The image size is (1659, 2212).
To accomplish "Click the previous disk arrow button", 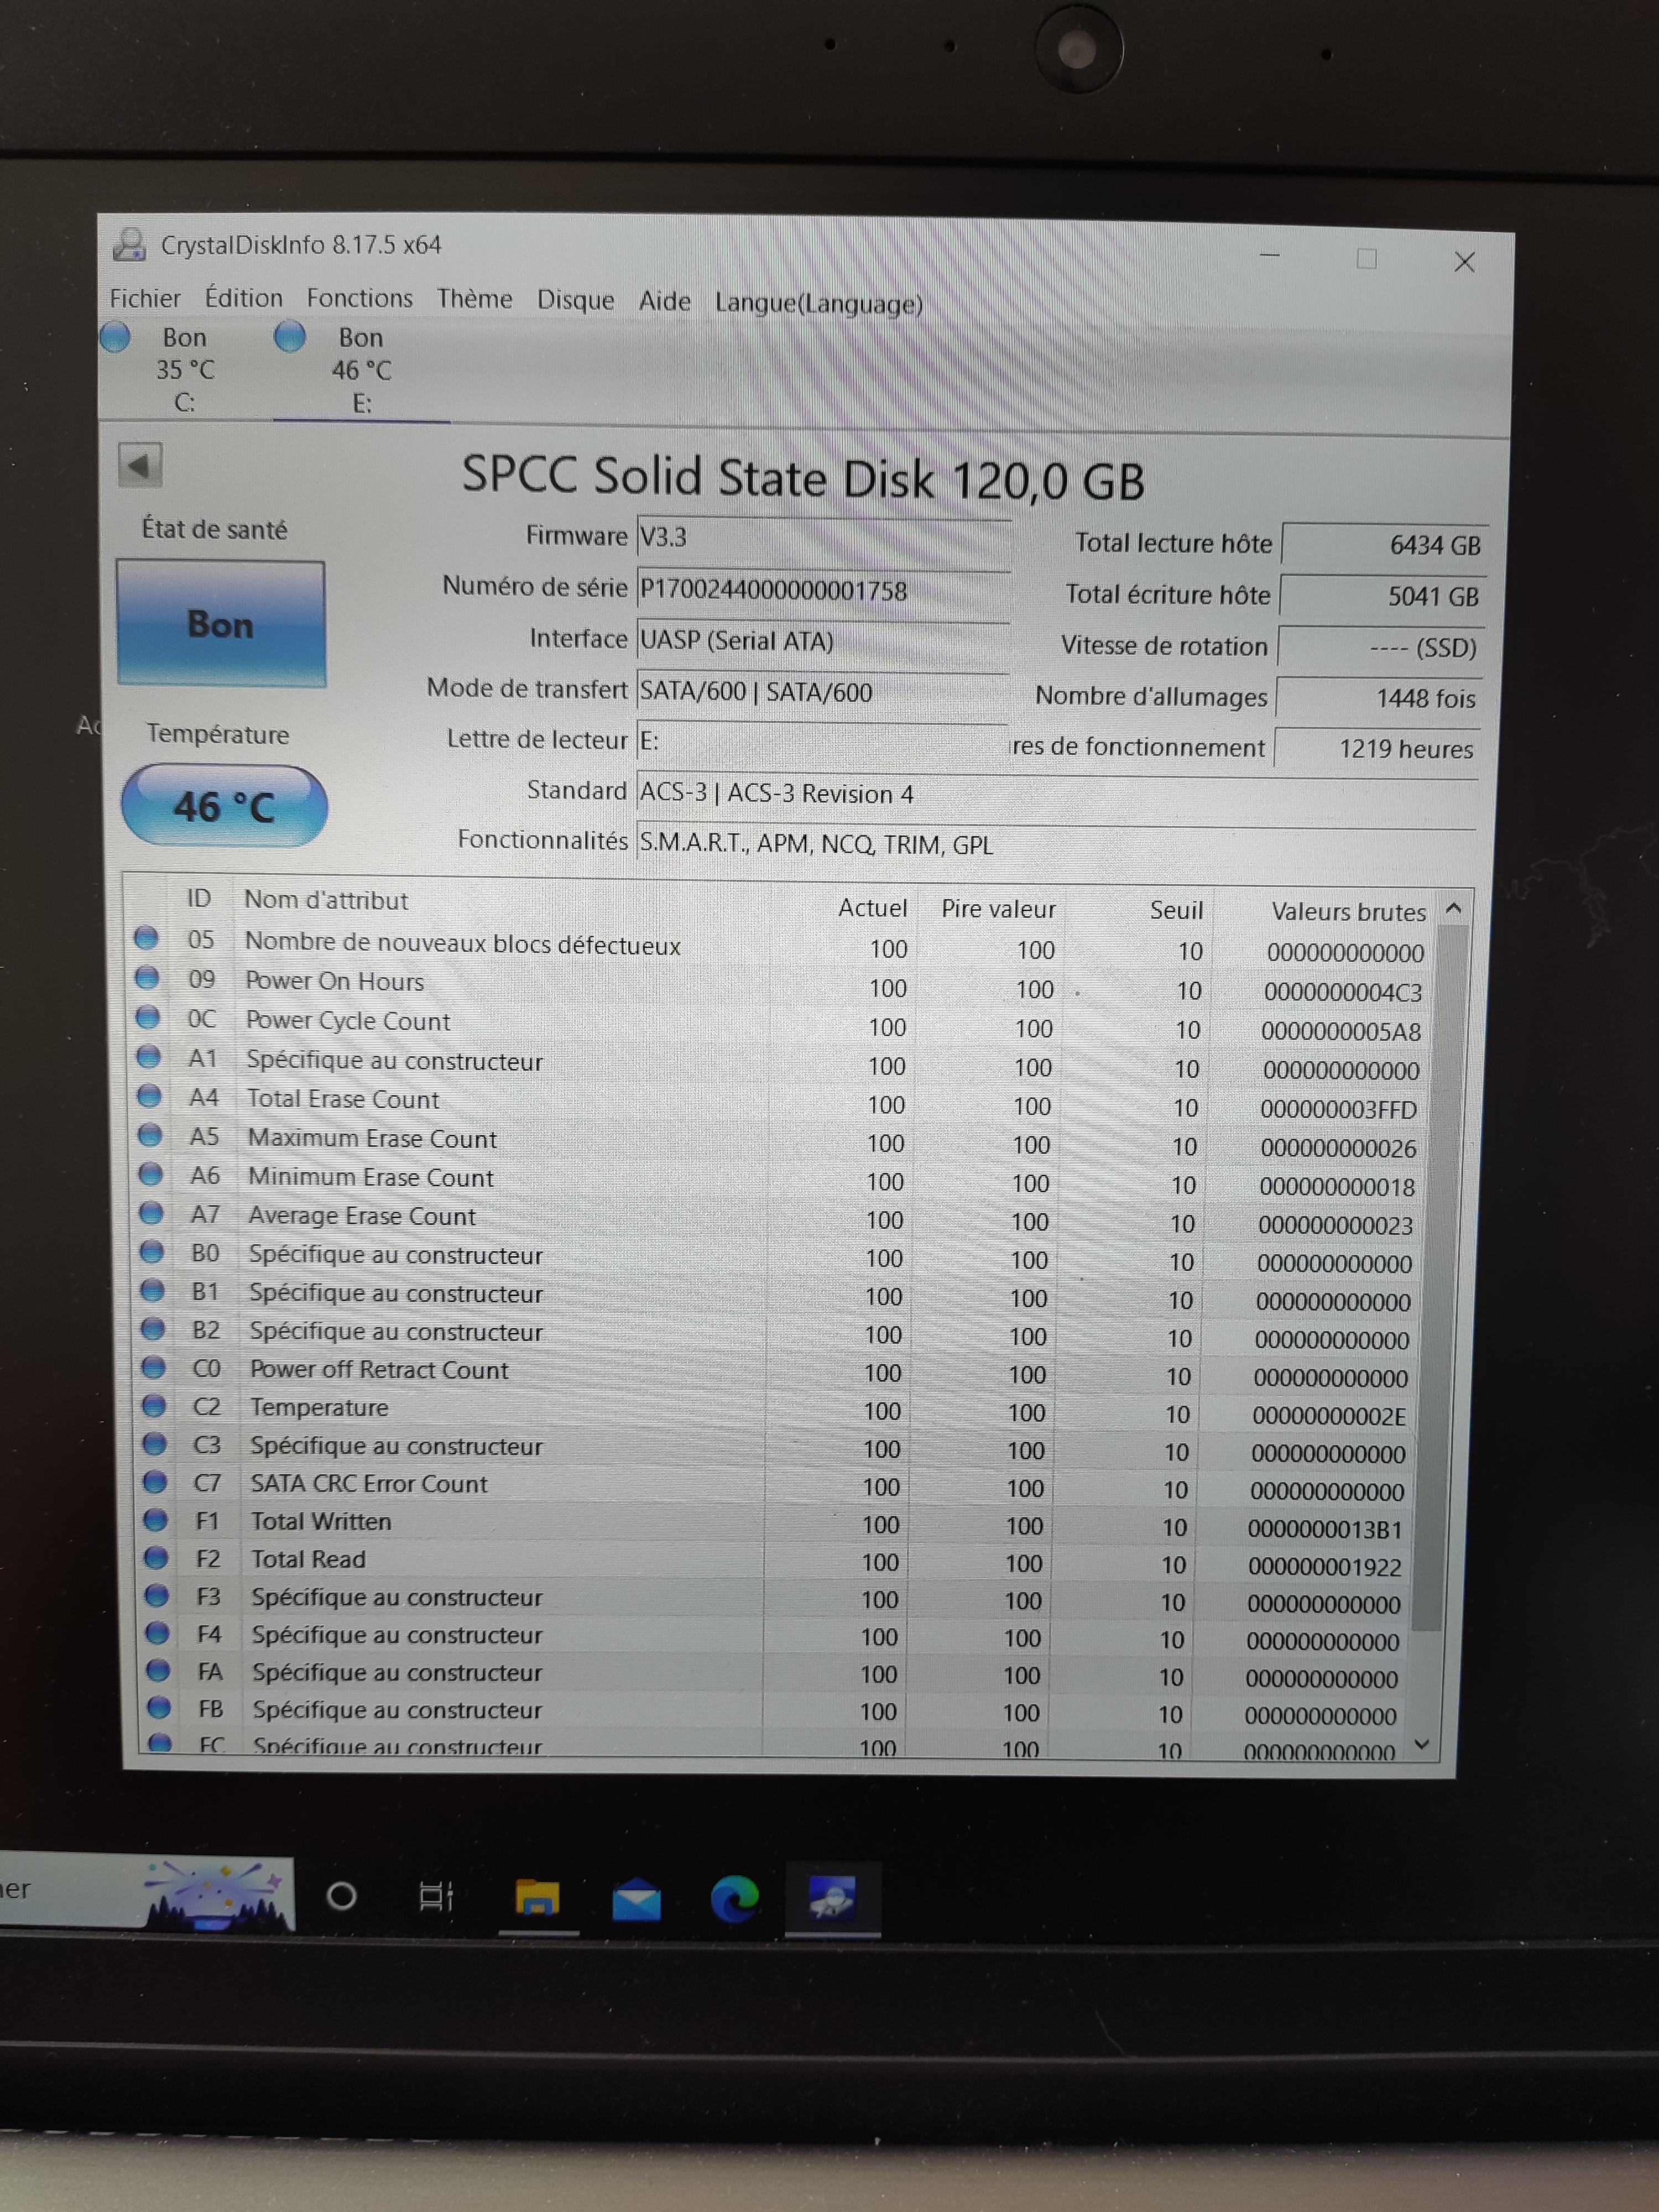I will coord(140,465).
